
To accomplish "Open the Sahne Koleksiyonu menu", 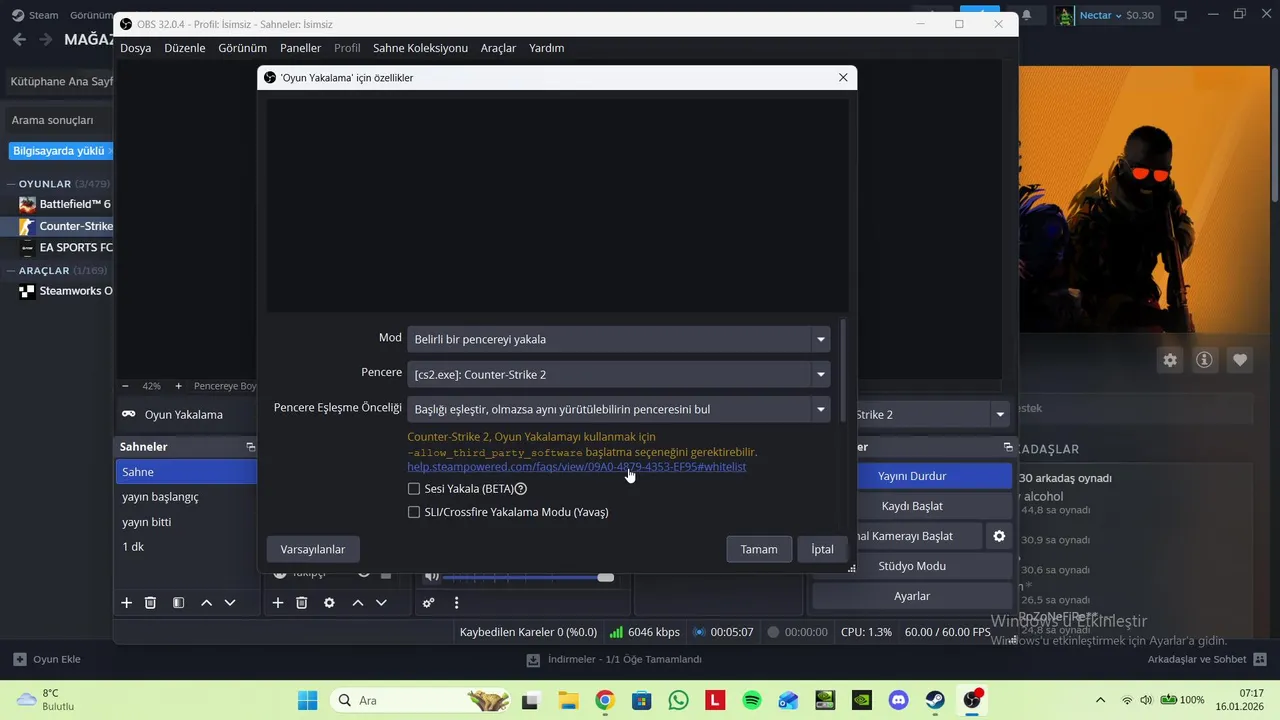I will pyautogui.click(x=420, y=48).
